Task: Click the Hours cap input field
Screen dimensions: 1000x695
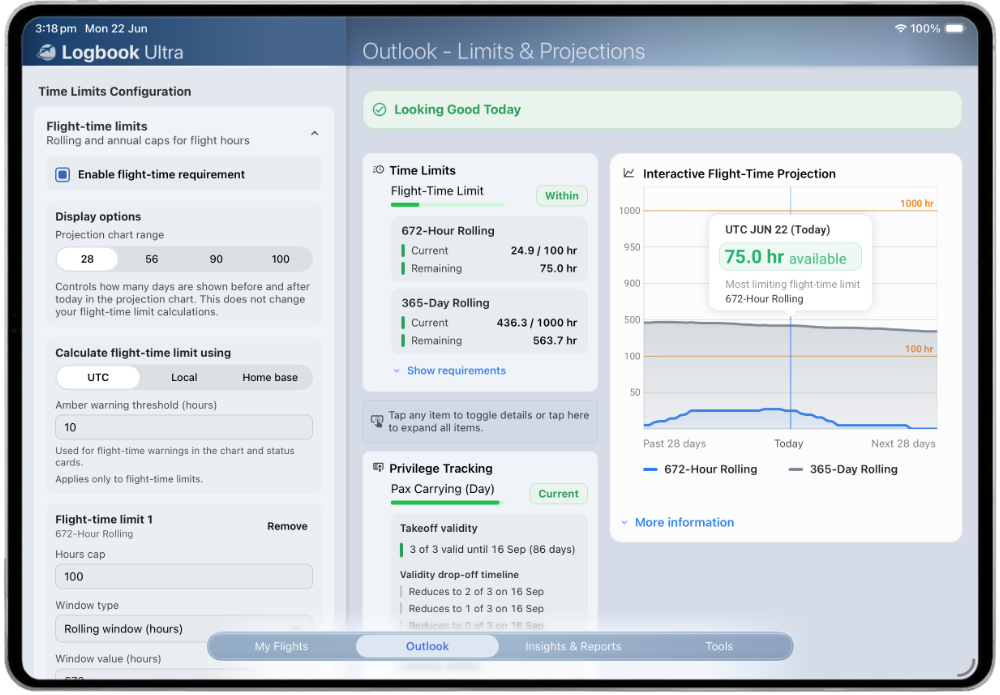Action: (184, 576)
